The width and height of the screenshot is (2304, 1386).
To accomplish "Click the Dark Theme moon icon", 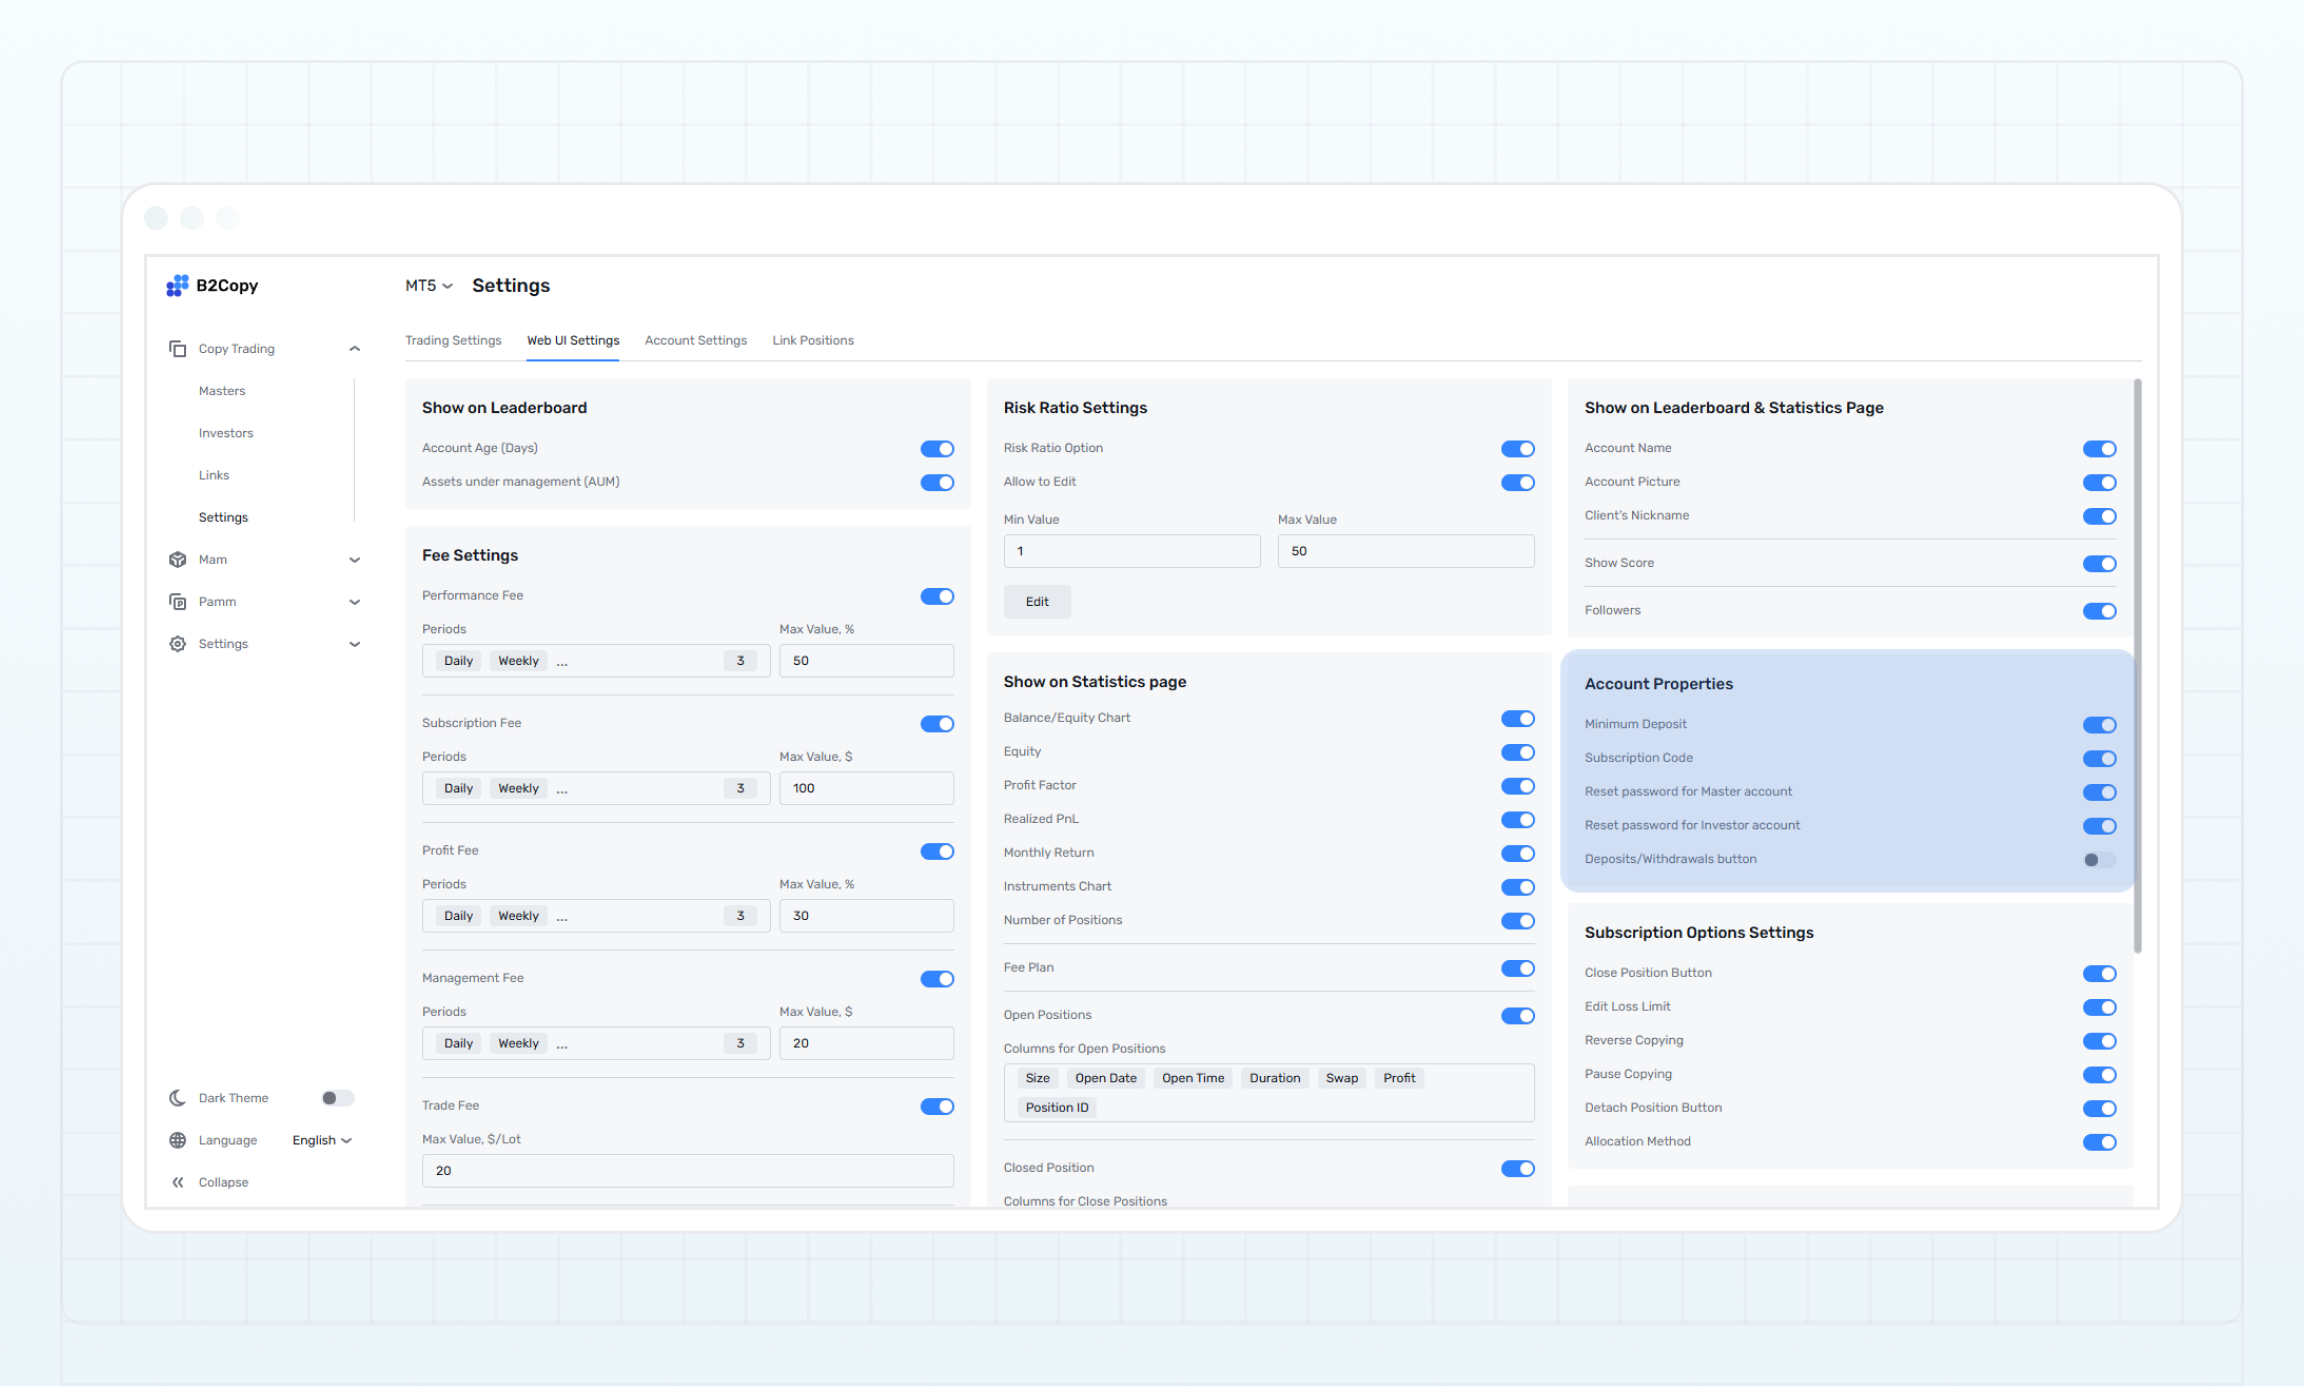I will click(x=177, y=1098).
